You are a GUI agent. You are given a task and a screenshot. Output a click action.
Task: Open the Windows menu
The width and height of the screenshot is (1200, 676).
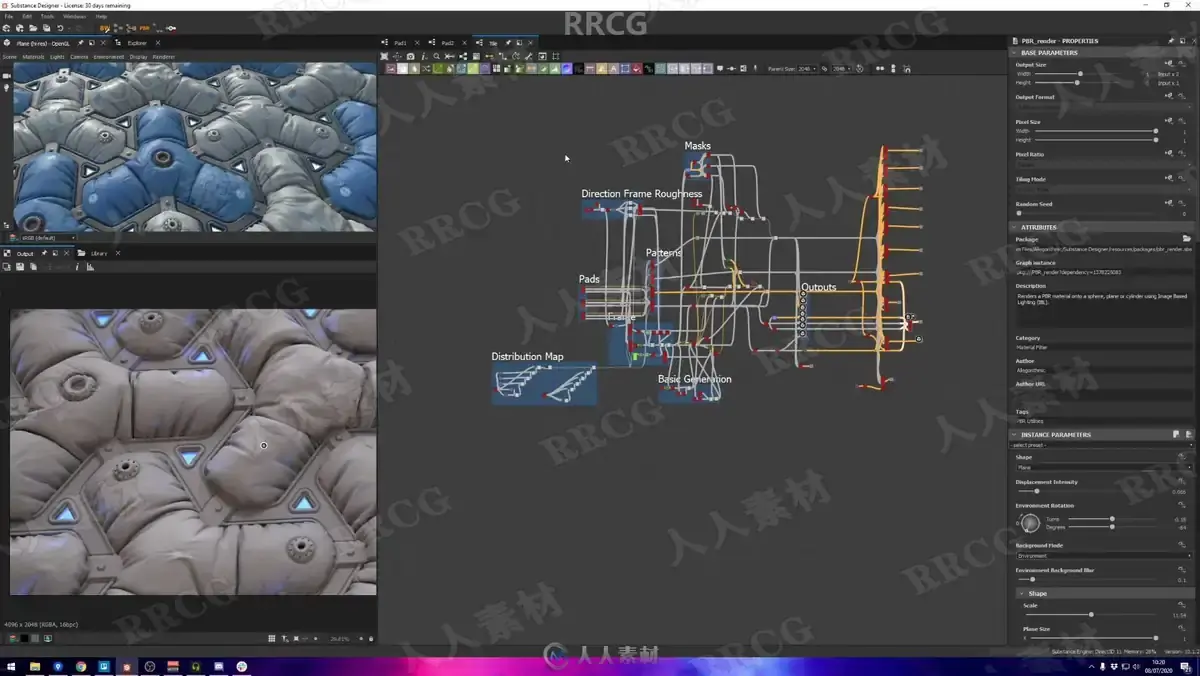tap(74, 17)
